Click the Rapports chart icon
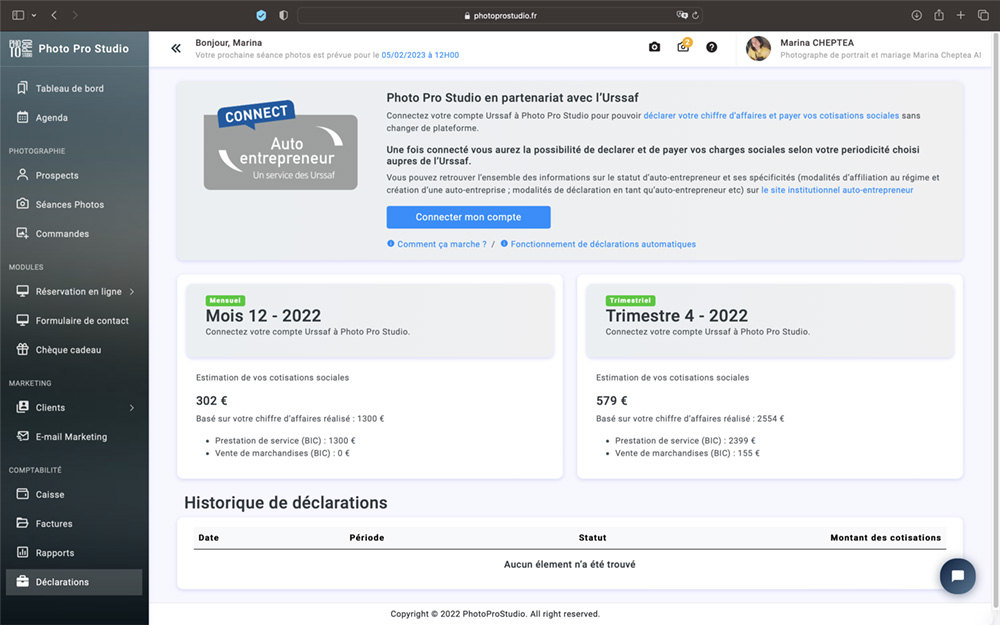Screen dimensions: 1000x625 (x=22, y=552)
